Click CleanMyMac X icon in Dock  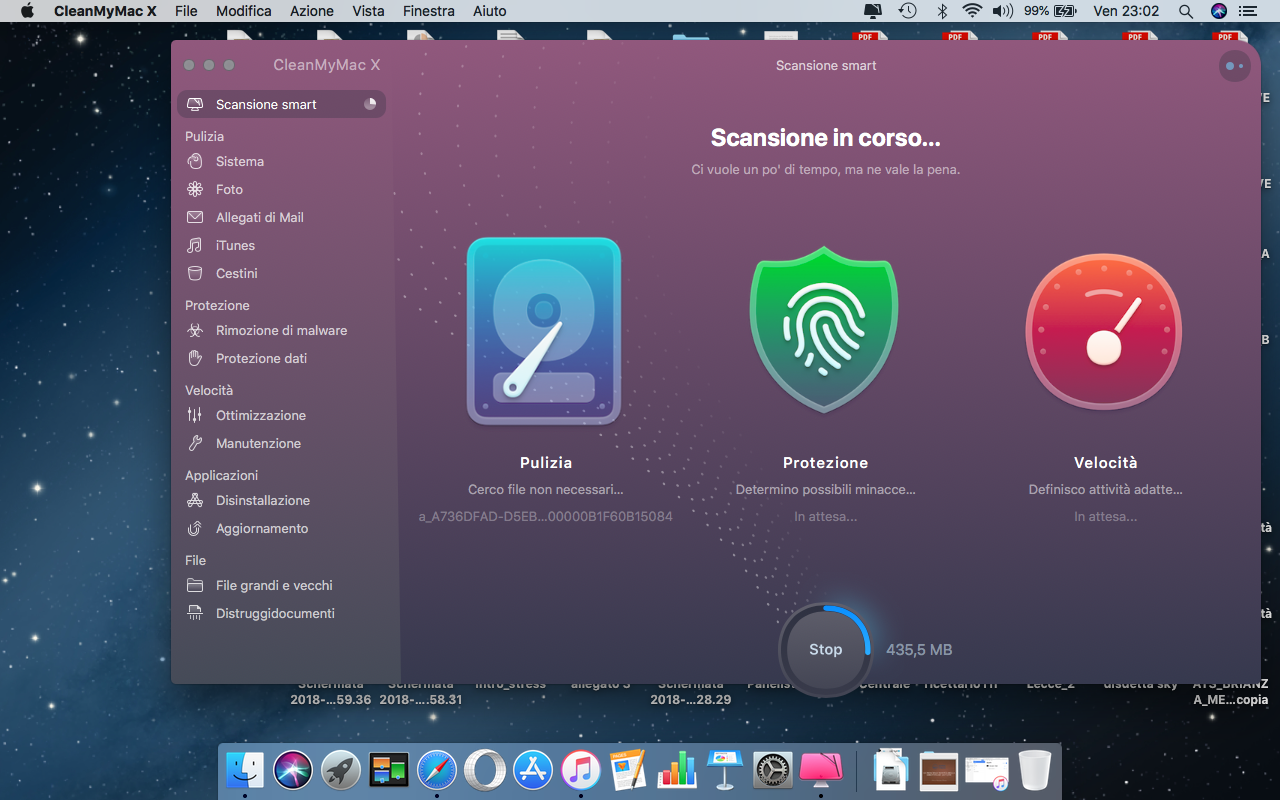click(x=821, y=770)
